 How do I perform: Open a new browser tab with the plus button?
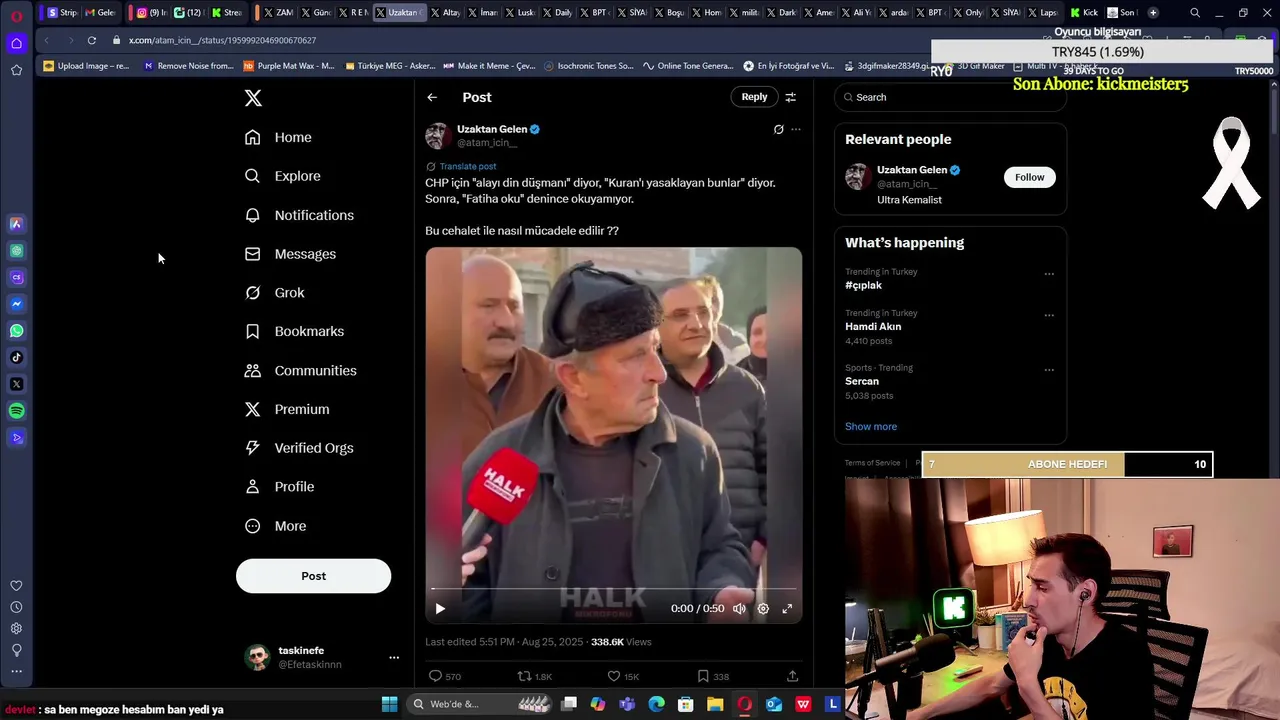tap(1153, 13)
